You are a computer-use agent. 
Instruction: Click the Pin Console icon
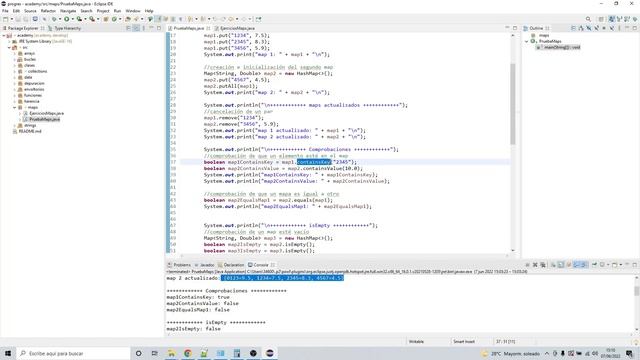click(595, 265)
